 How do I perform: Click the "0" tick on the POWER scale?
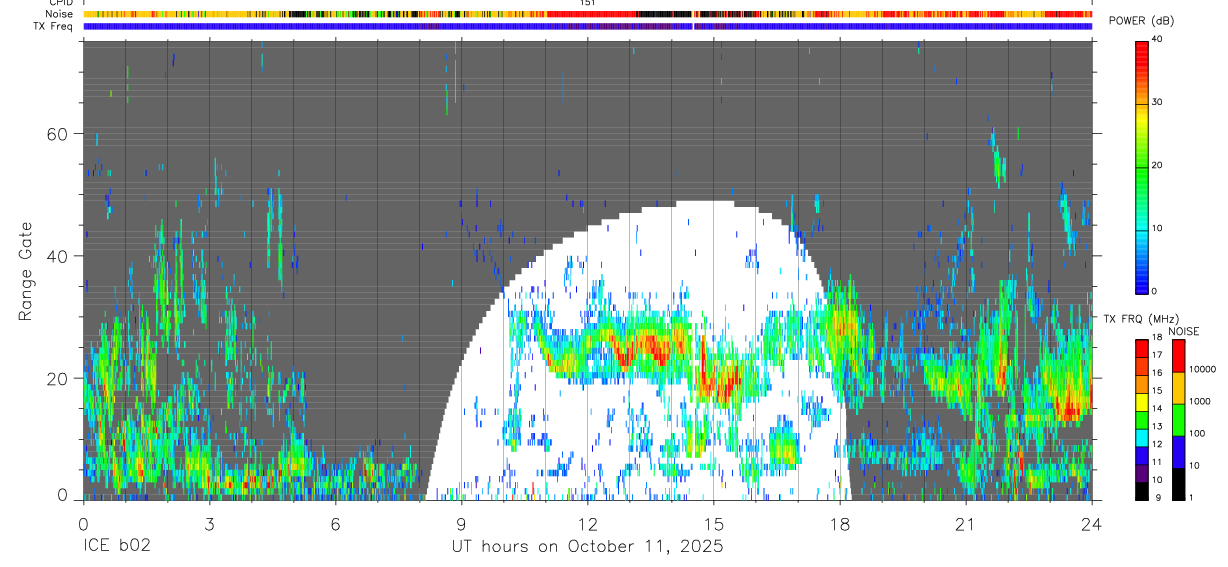click(x=1155, y=291)
